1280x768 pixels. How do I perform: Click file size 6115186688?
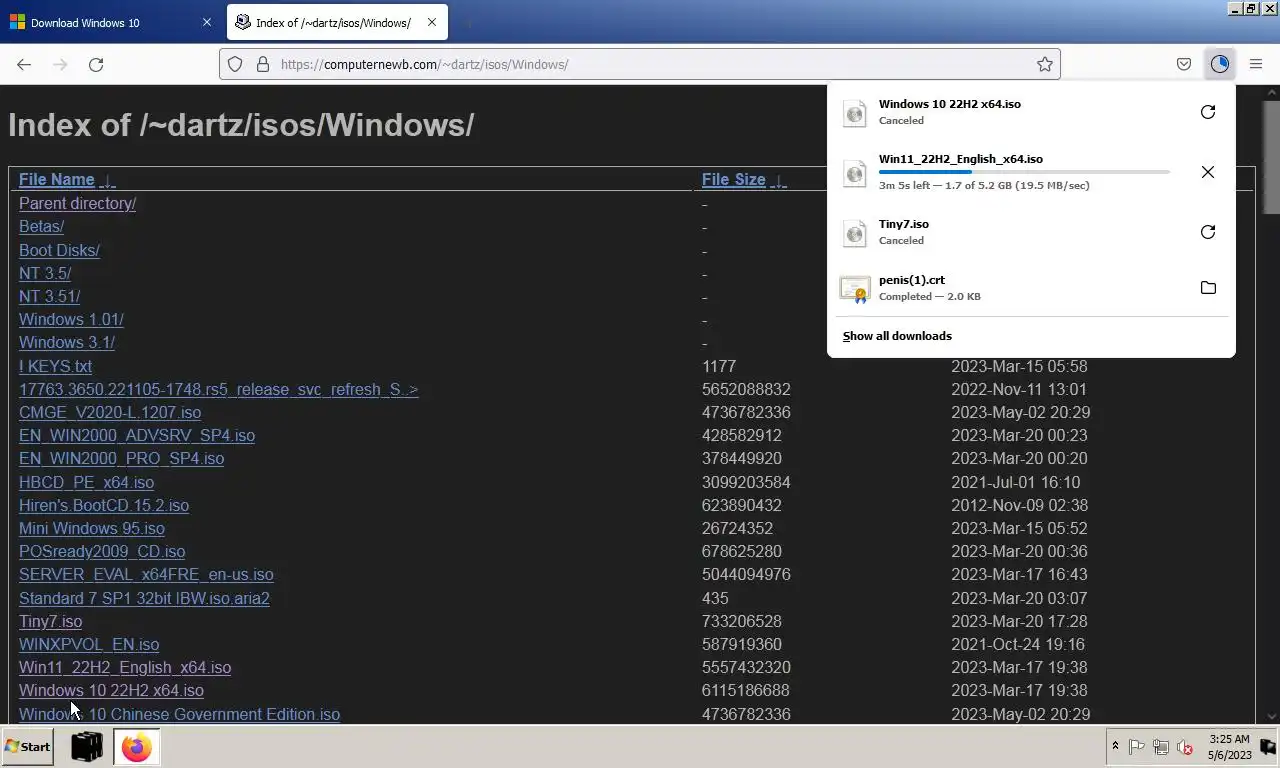click(x=745, y=690)
